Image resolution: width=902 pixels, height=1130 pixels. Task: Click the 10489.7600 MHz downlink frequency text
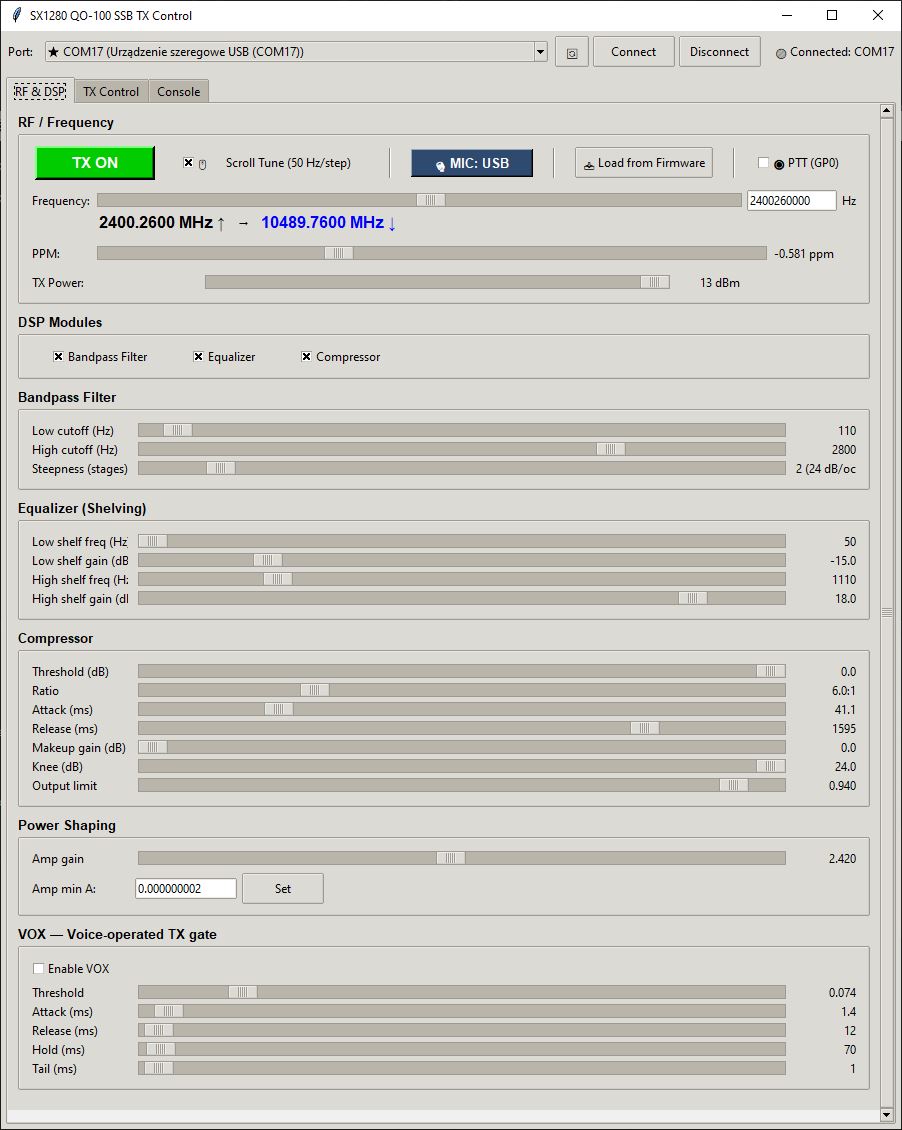pos(322,223)
